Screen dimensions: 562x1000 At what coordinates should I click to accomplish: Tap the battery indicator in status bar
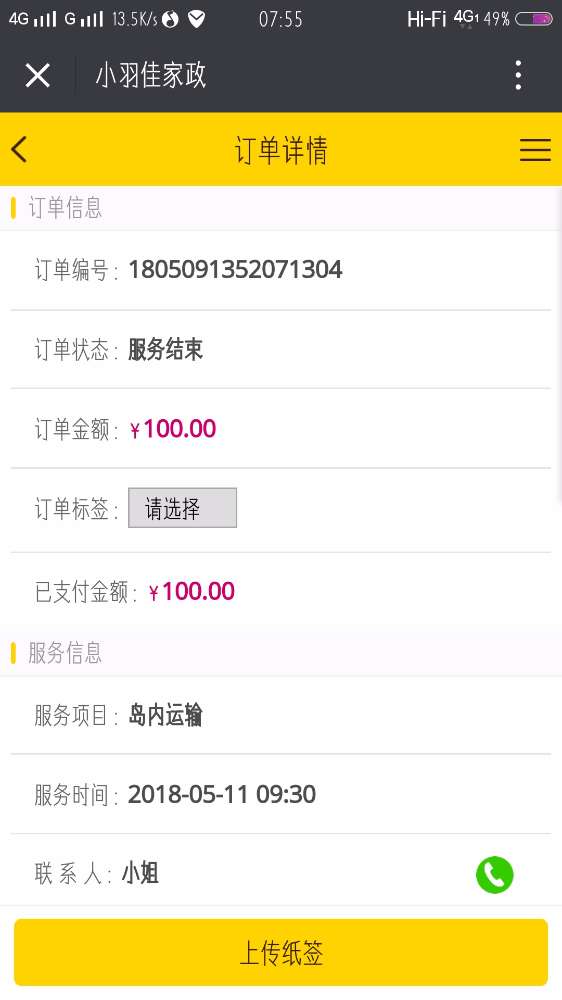533,19
